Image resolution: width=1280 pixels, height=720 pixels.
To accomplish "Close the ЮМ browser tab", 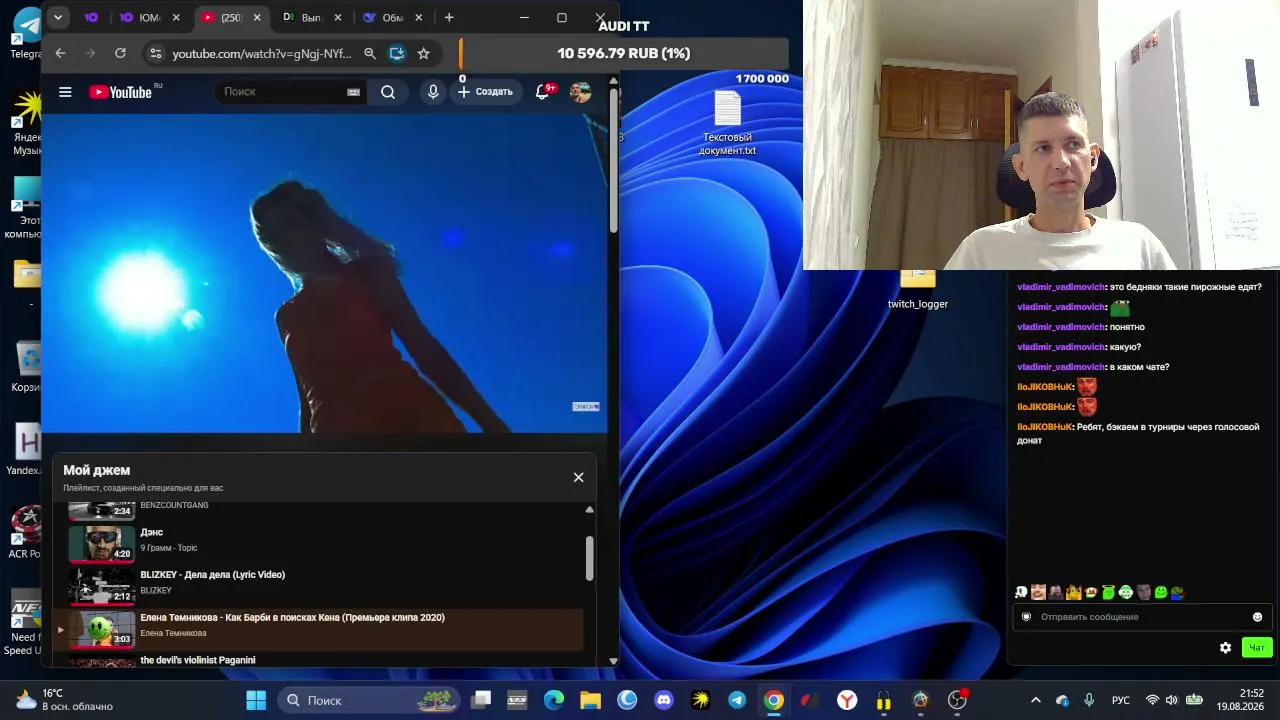I will click(x=177, y=17).
